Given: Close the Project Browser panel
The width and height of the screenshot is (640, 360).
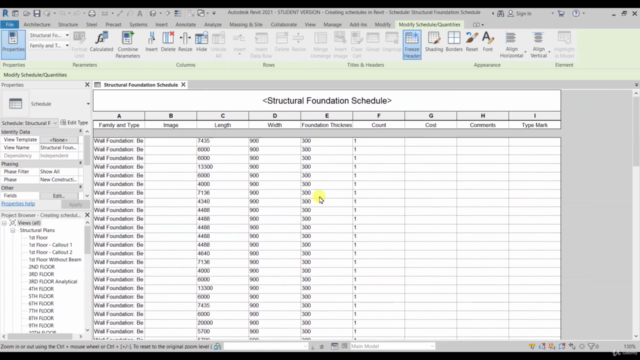Looking at the screenshot, I should [87, 215].
